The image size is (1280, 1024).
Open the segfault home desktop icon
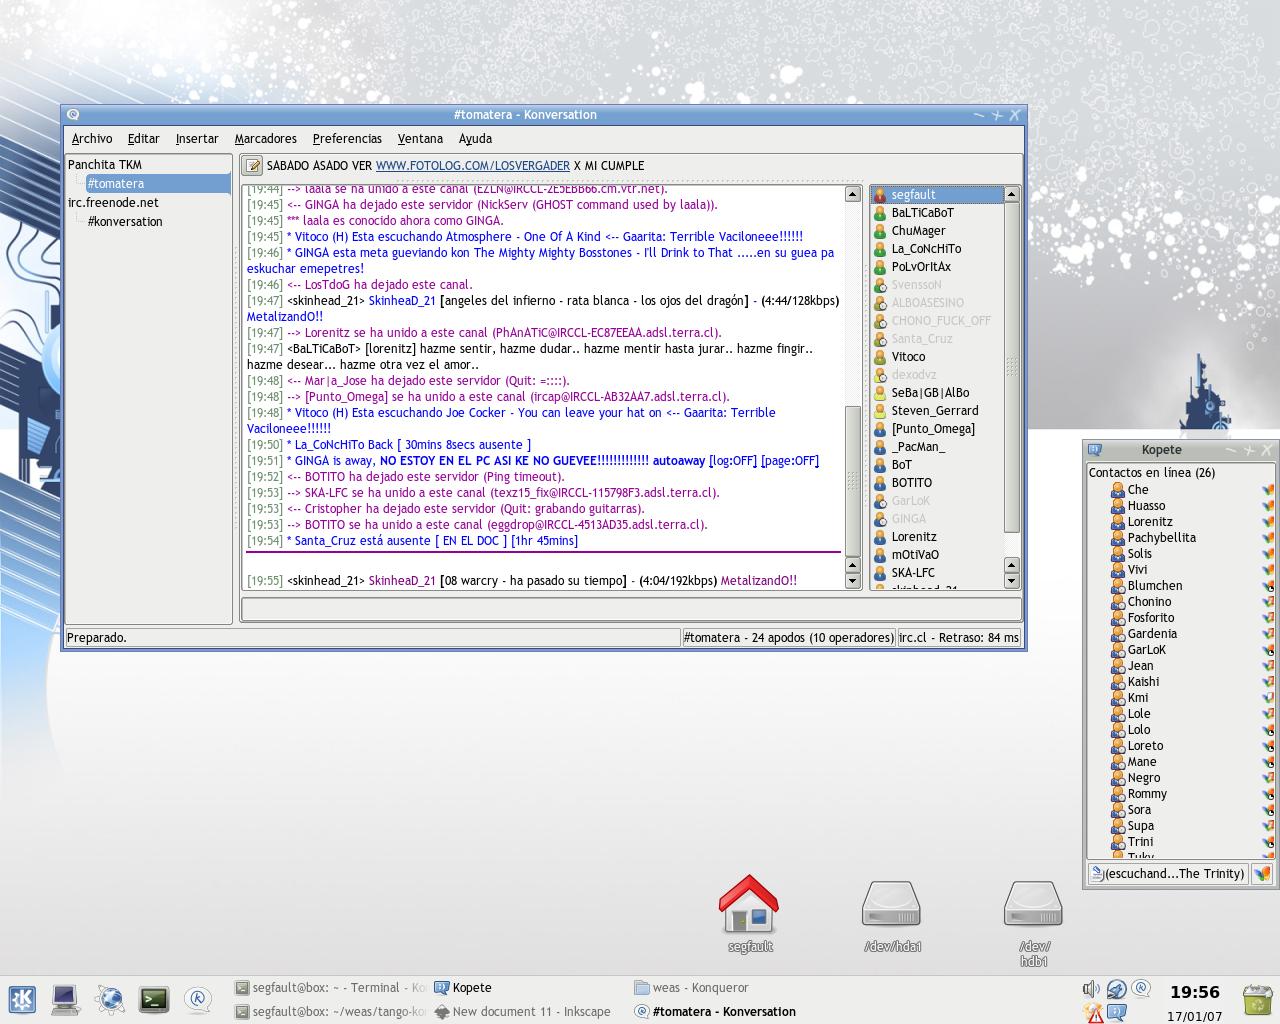749,913
